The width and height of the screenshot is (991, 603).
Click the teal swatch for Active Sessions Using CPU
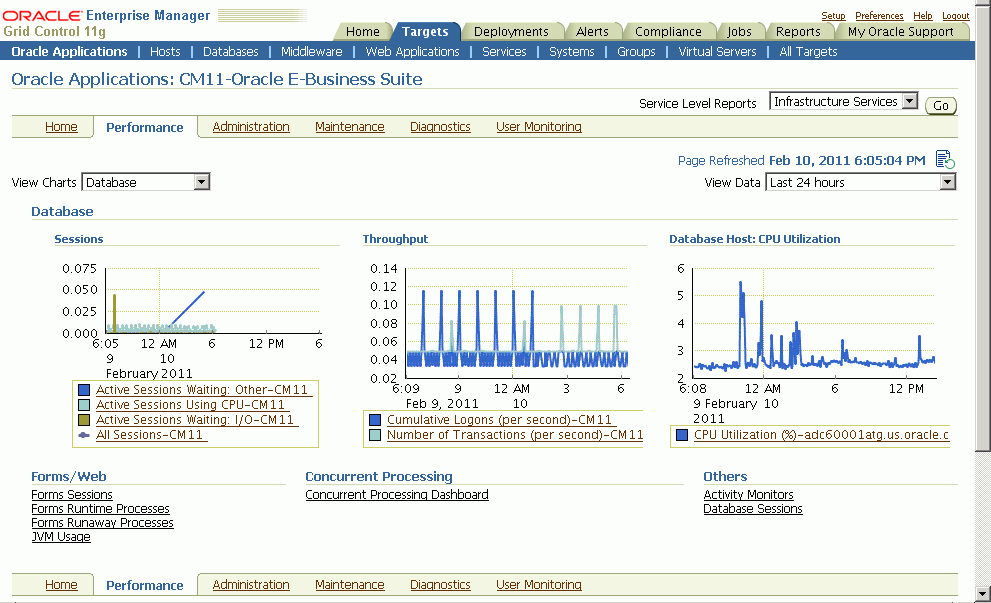(x=84, y=405)
